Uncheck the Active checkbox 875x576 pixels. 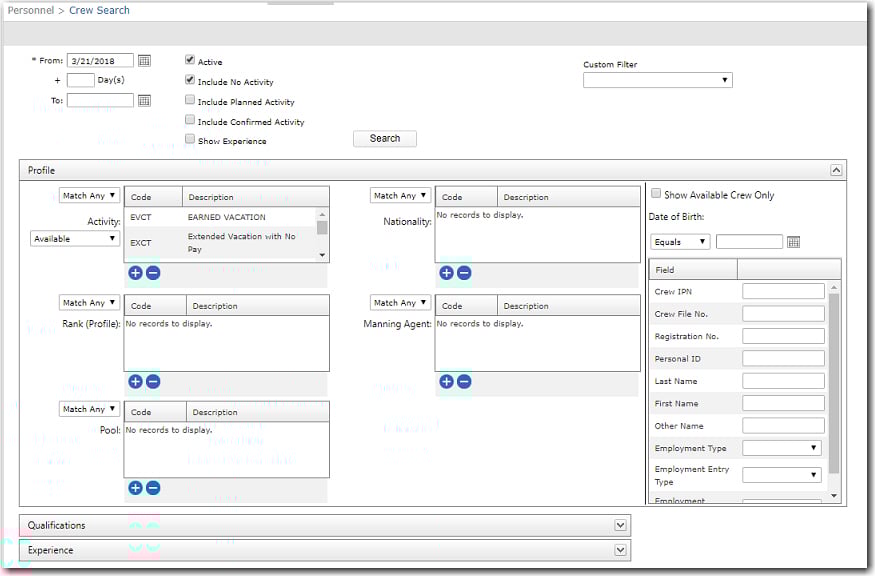click(x=190, y=61)
